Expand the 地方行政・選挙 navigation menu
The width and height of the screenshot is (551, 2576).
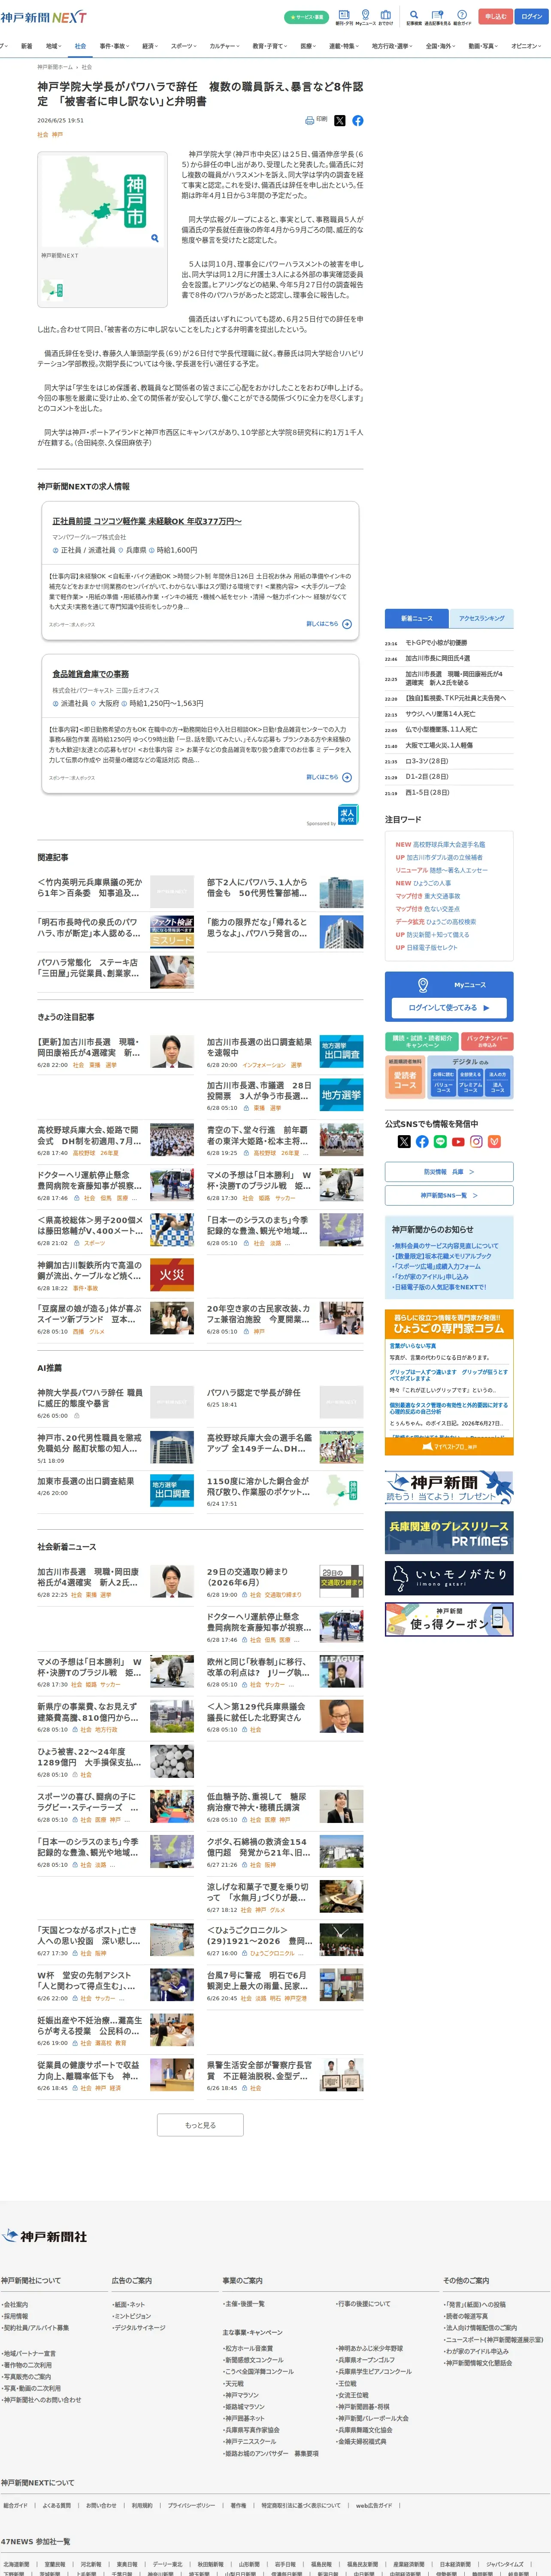tap(392, 46)
